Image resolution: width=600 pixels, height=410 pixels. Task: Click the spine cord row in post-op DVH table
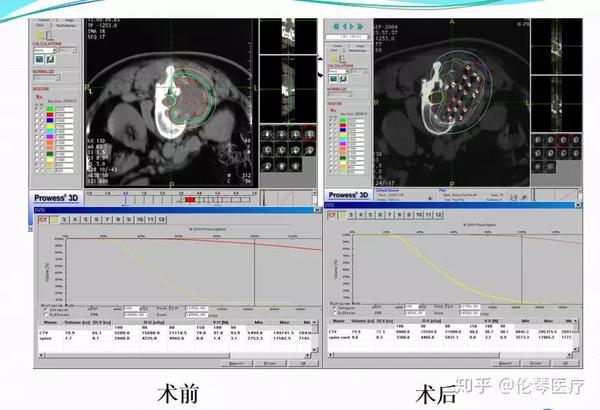click(x=452, y=337)
